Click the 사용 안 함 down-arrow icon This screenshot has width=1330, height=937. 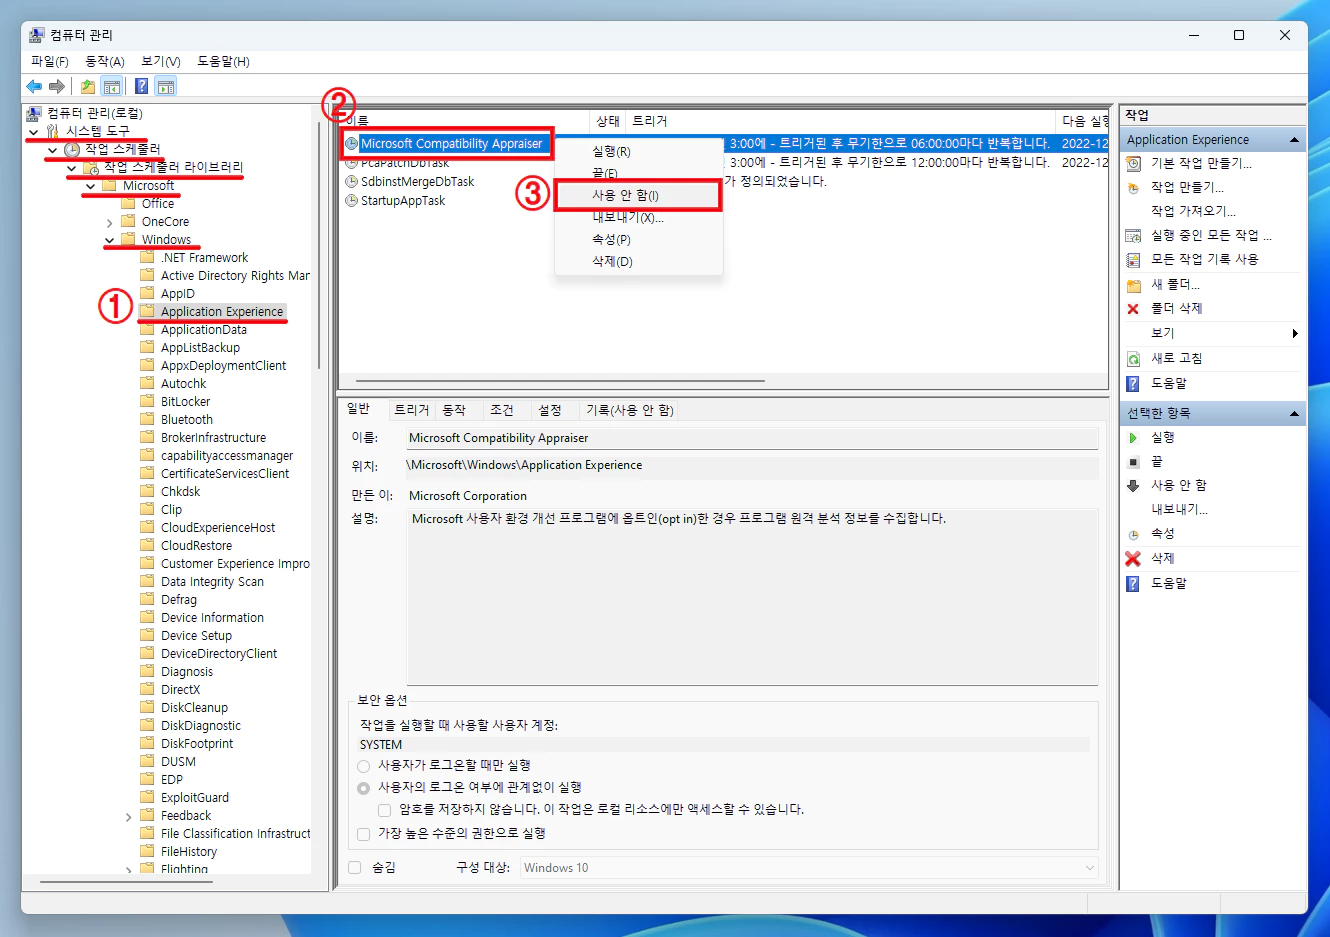[1133, 486]
